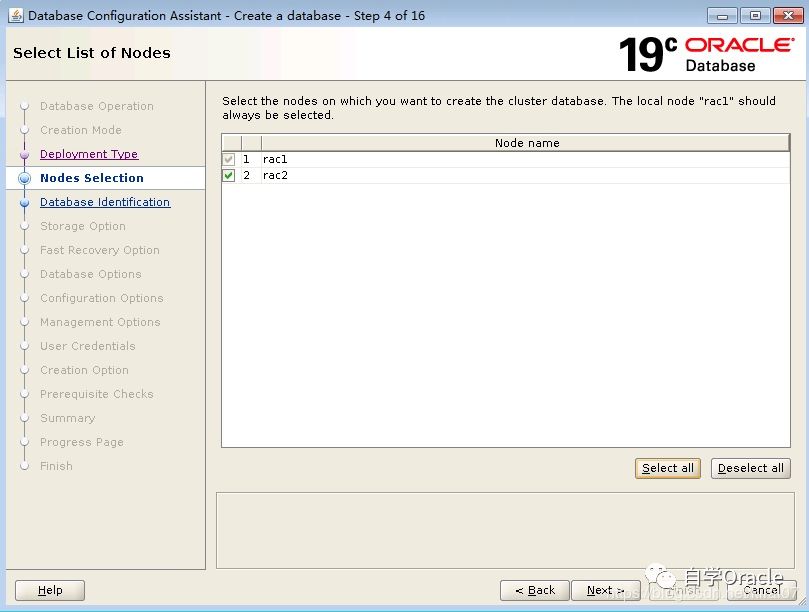Select the current Nodes Selection step
The height and width of the screenshot is (612, 809).
(x=92, y=178)
